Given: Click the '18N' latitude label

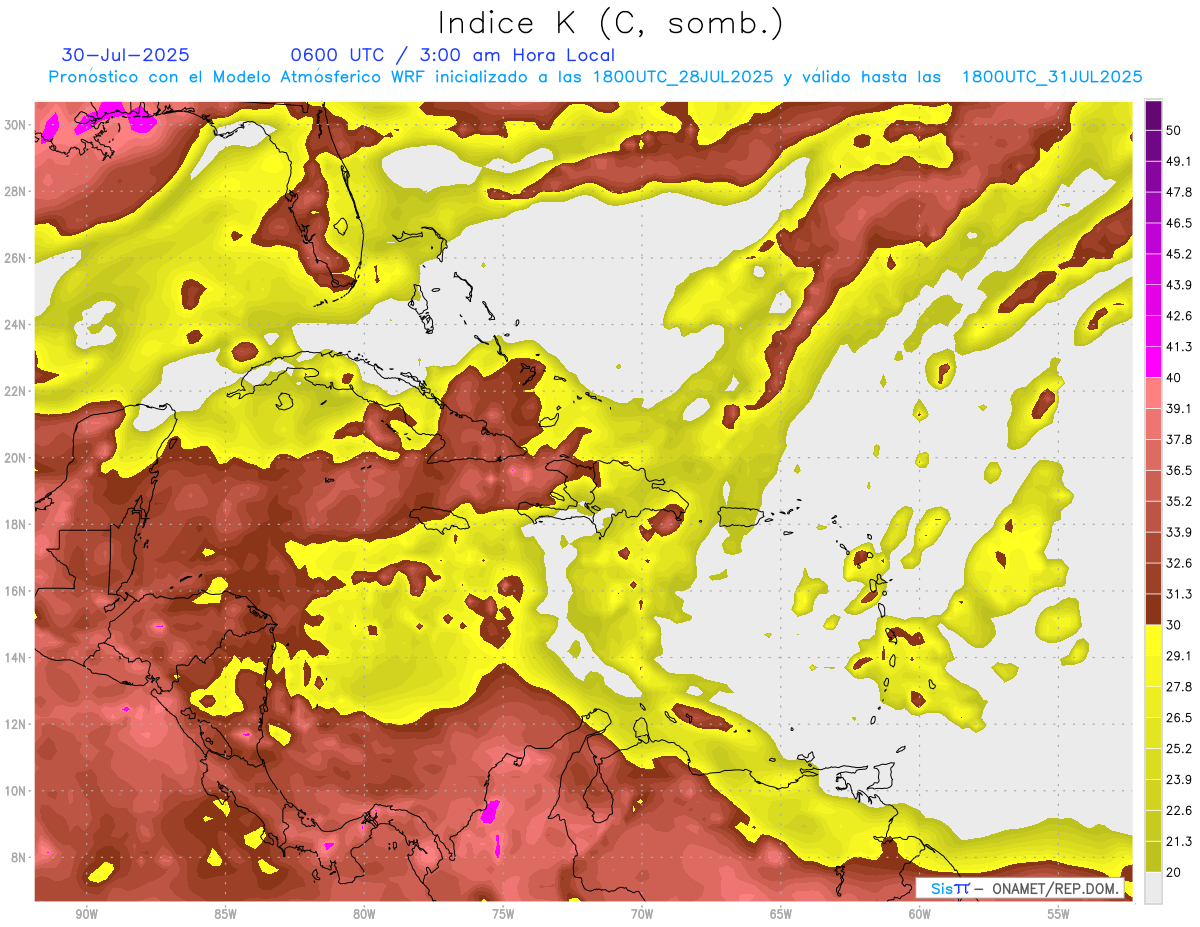Looking at the screenshot, I should [x=17, y=524].
